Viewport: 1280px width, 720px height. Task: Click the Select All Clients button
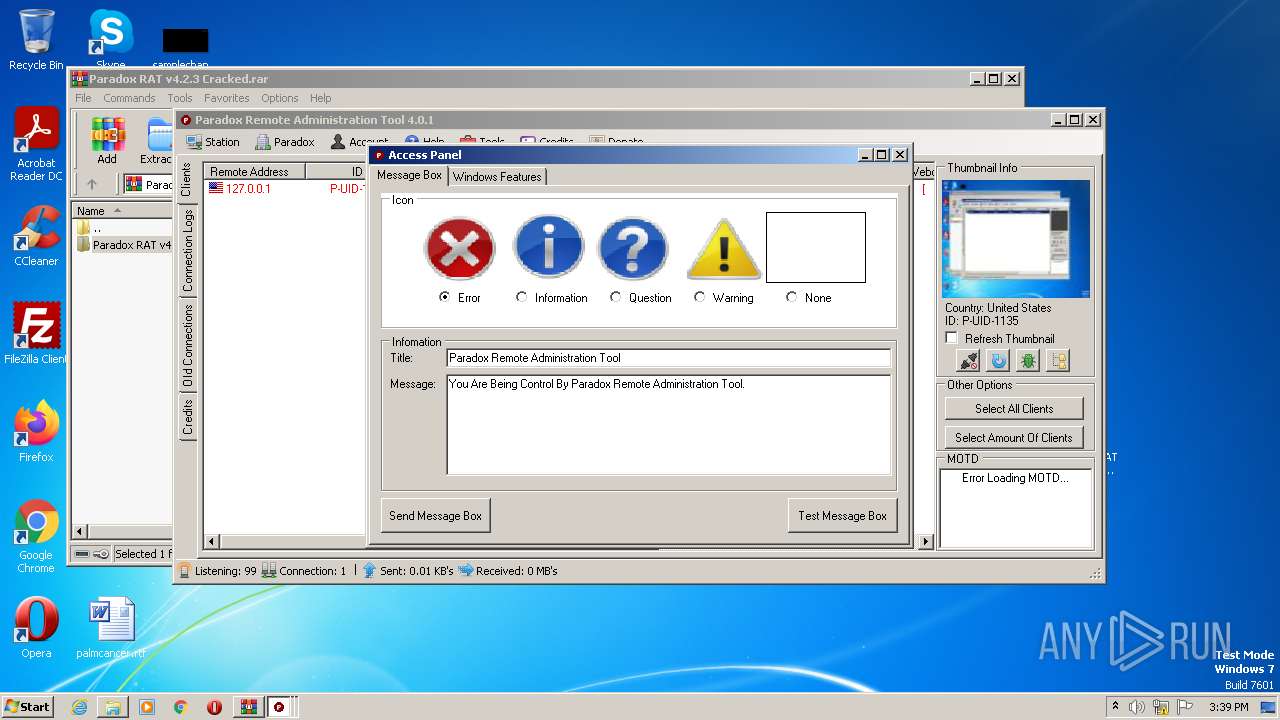[1013, 408]
